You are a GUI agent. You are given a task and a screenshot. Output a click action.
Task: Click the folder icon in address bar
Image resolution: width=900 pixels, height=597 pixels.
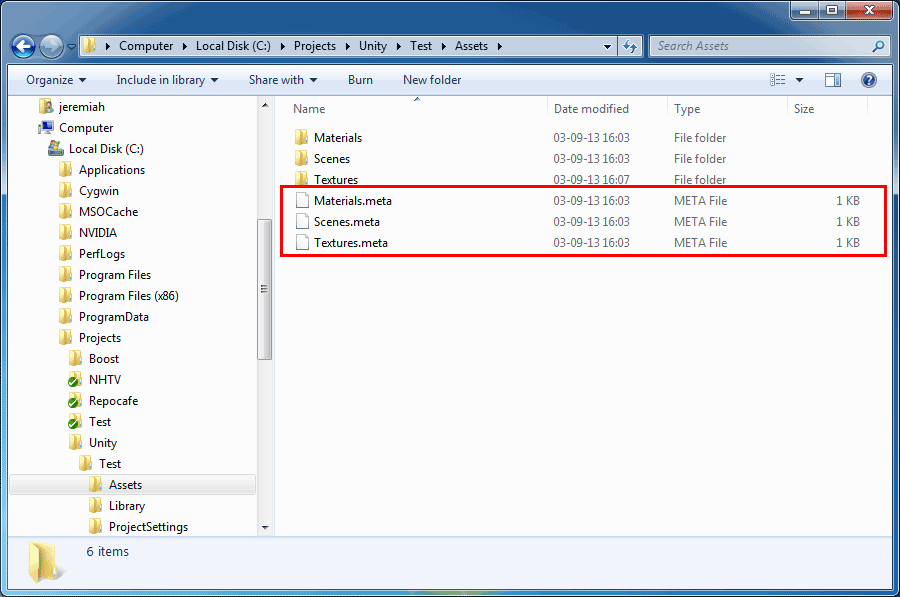tap(89, 46)
